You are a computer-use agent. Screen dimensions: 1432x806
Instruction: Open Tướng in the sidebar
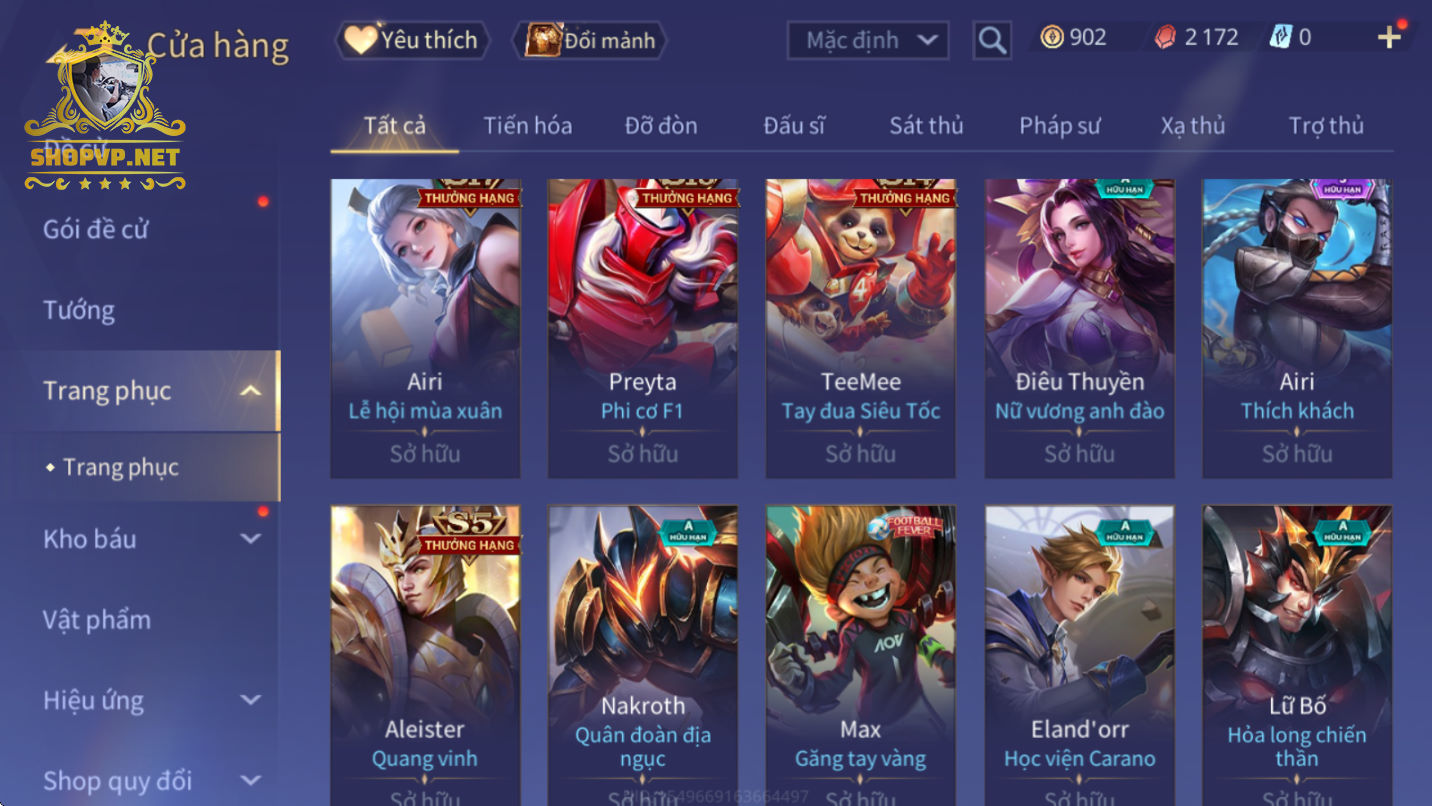(79, 310)
